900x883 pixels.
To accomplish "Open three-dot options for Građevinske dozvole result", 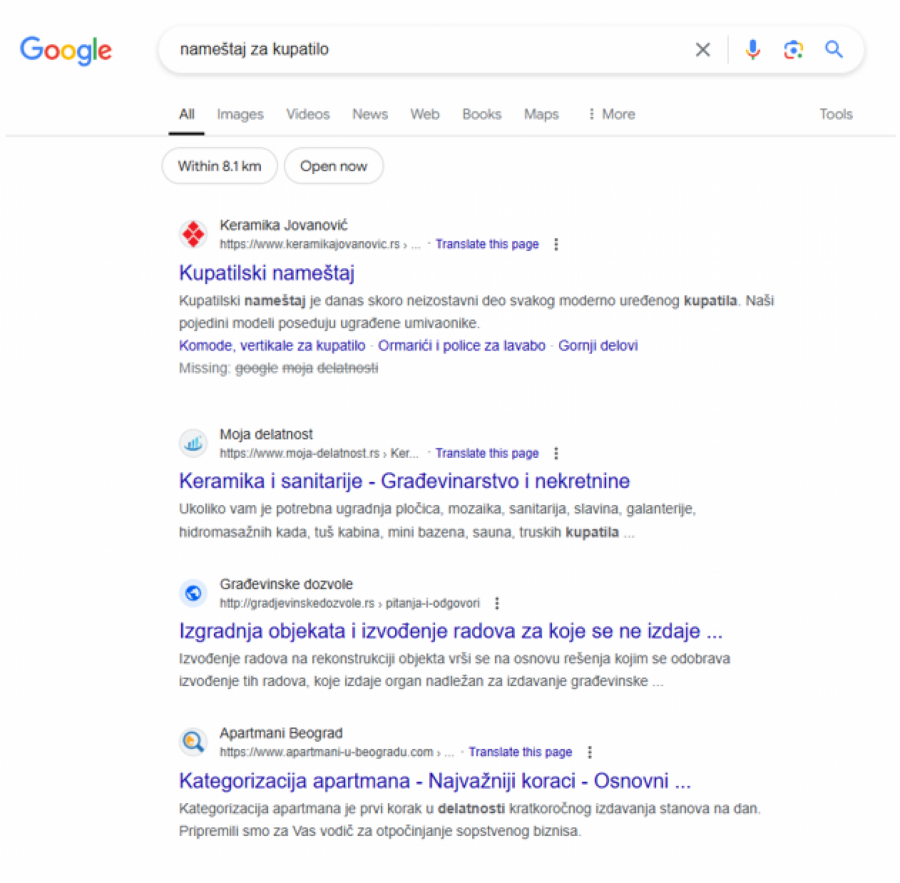I will click(x=497, y=603).
